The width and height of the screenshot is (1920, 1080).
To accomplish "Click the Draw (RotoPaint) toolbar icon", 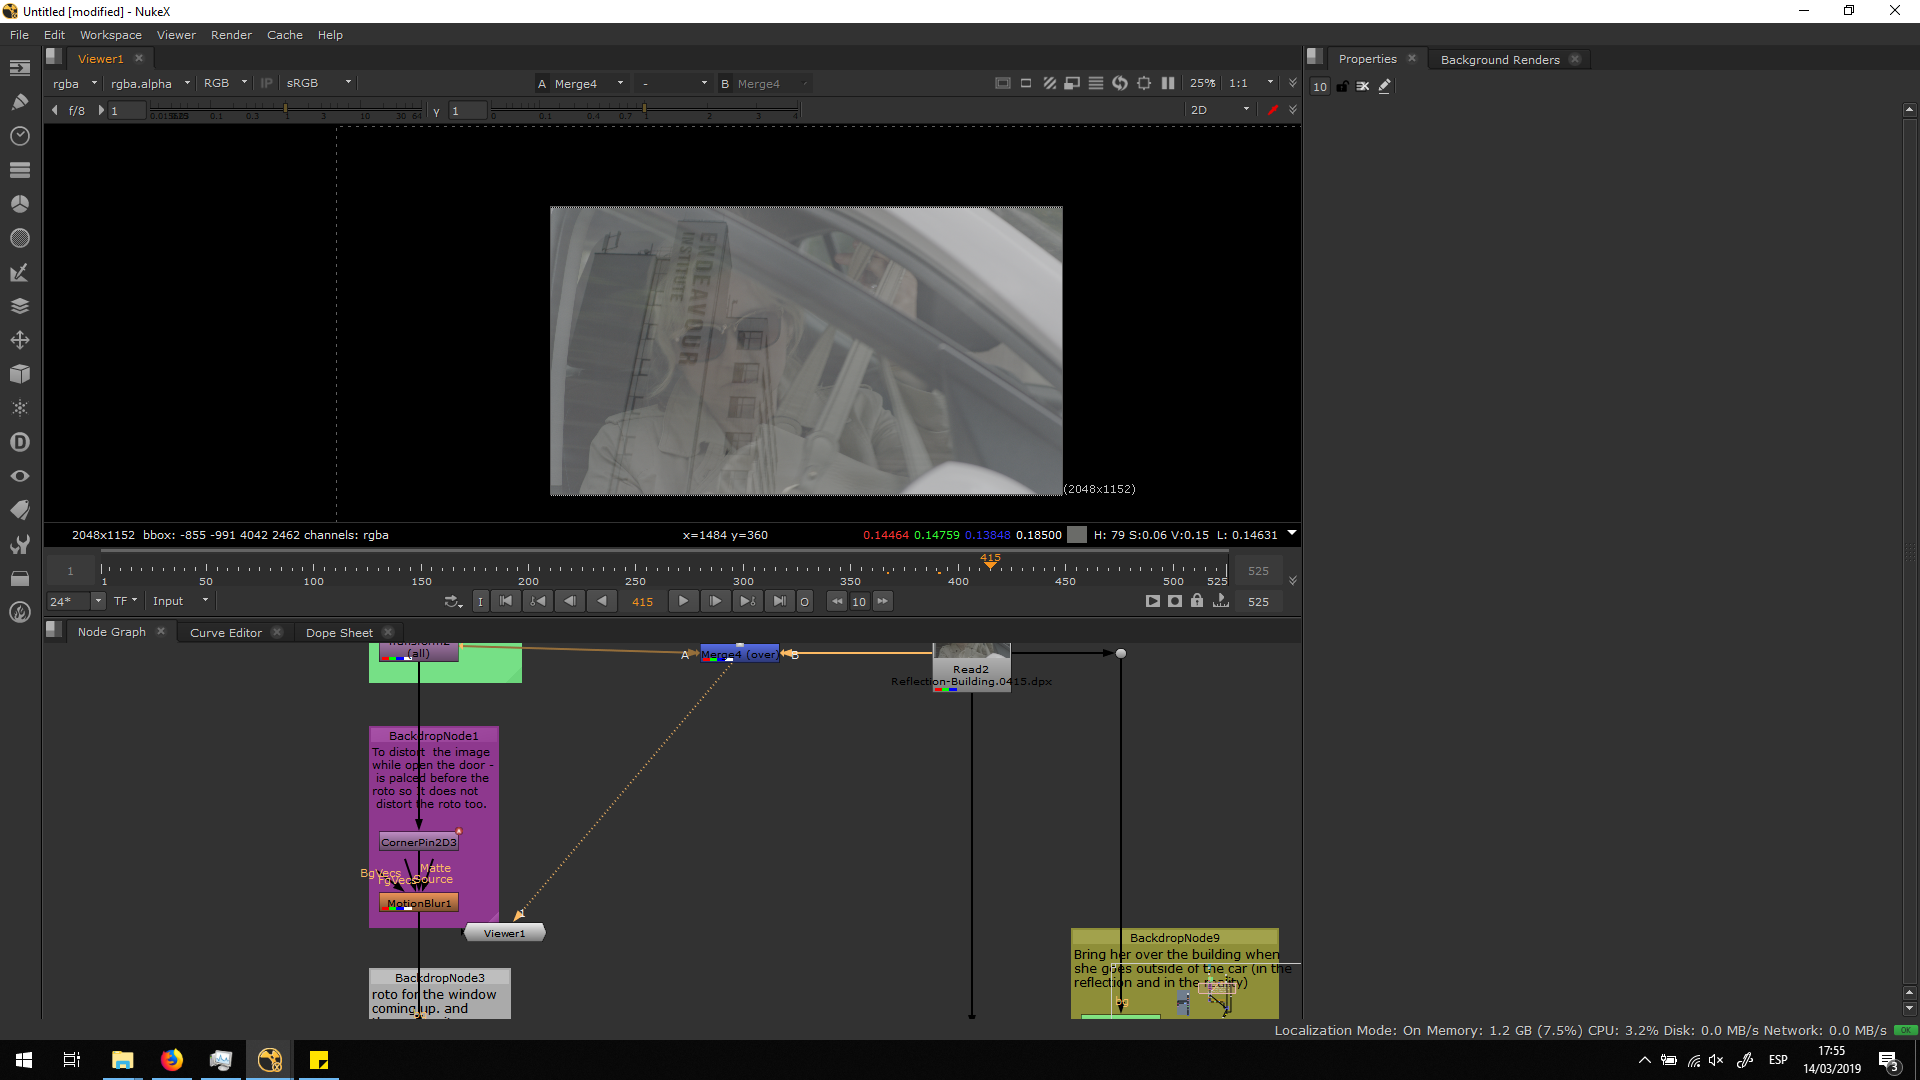I will coord(19,102).
